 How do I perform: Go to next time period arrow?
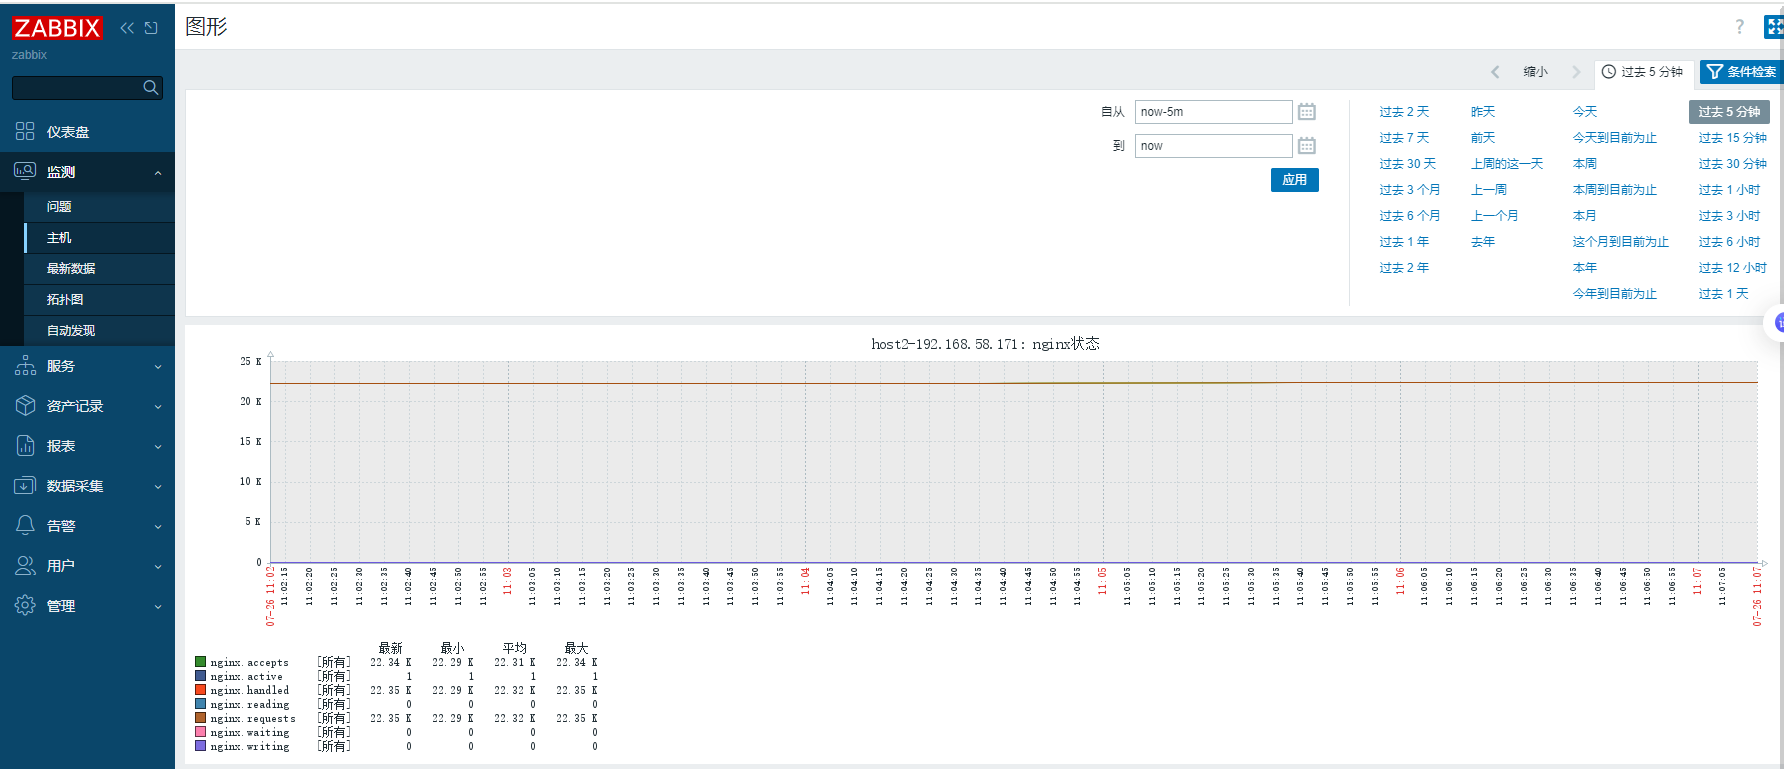click(1576, 72)
